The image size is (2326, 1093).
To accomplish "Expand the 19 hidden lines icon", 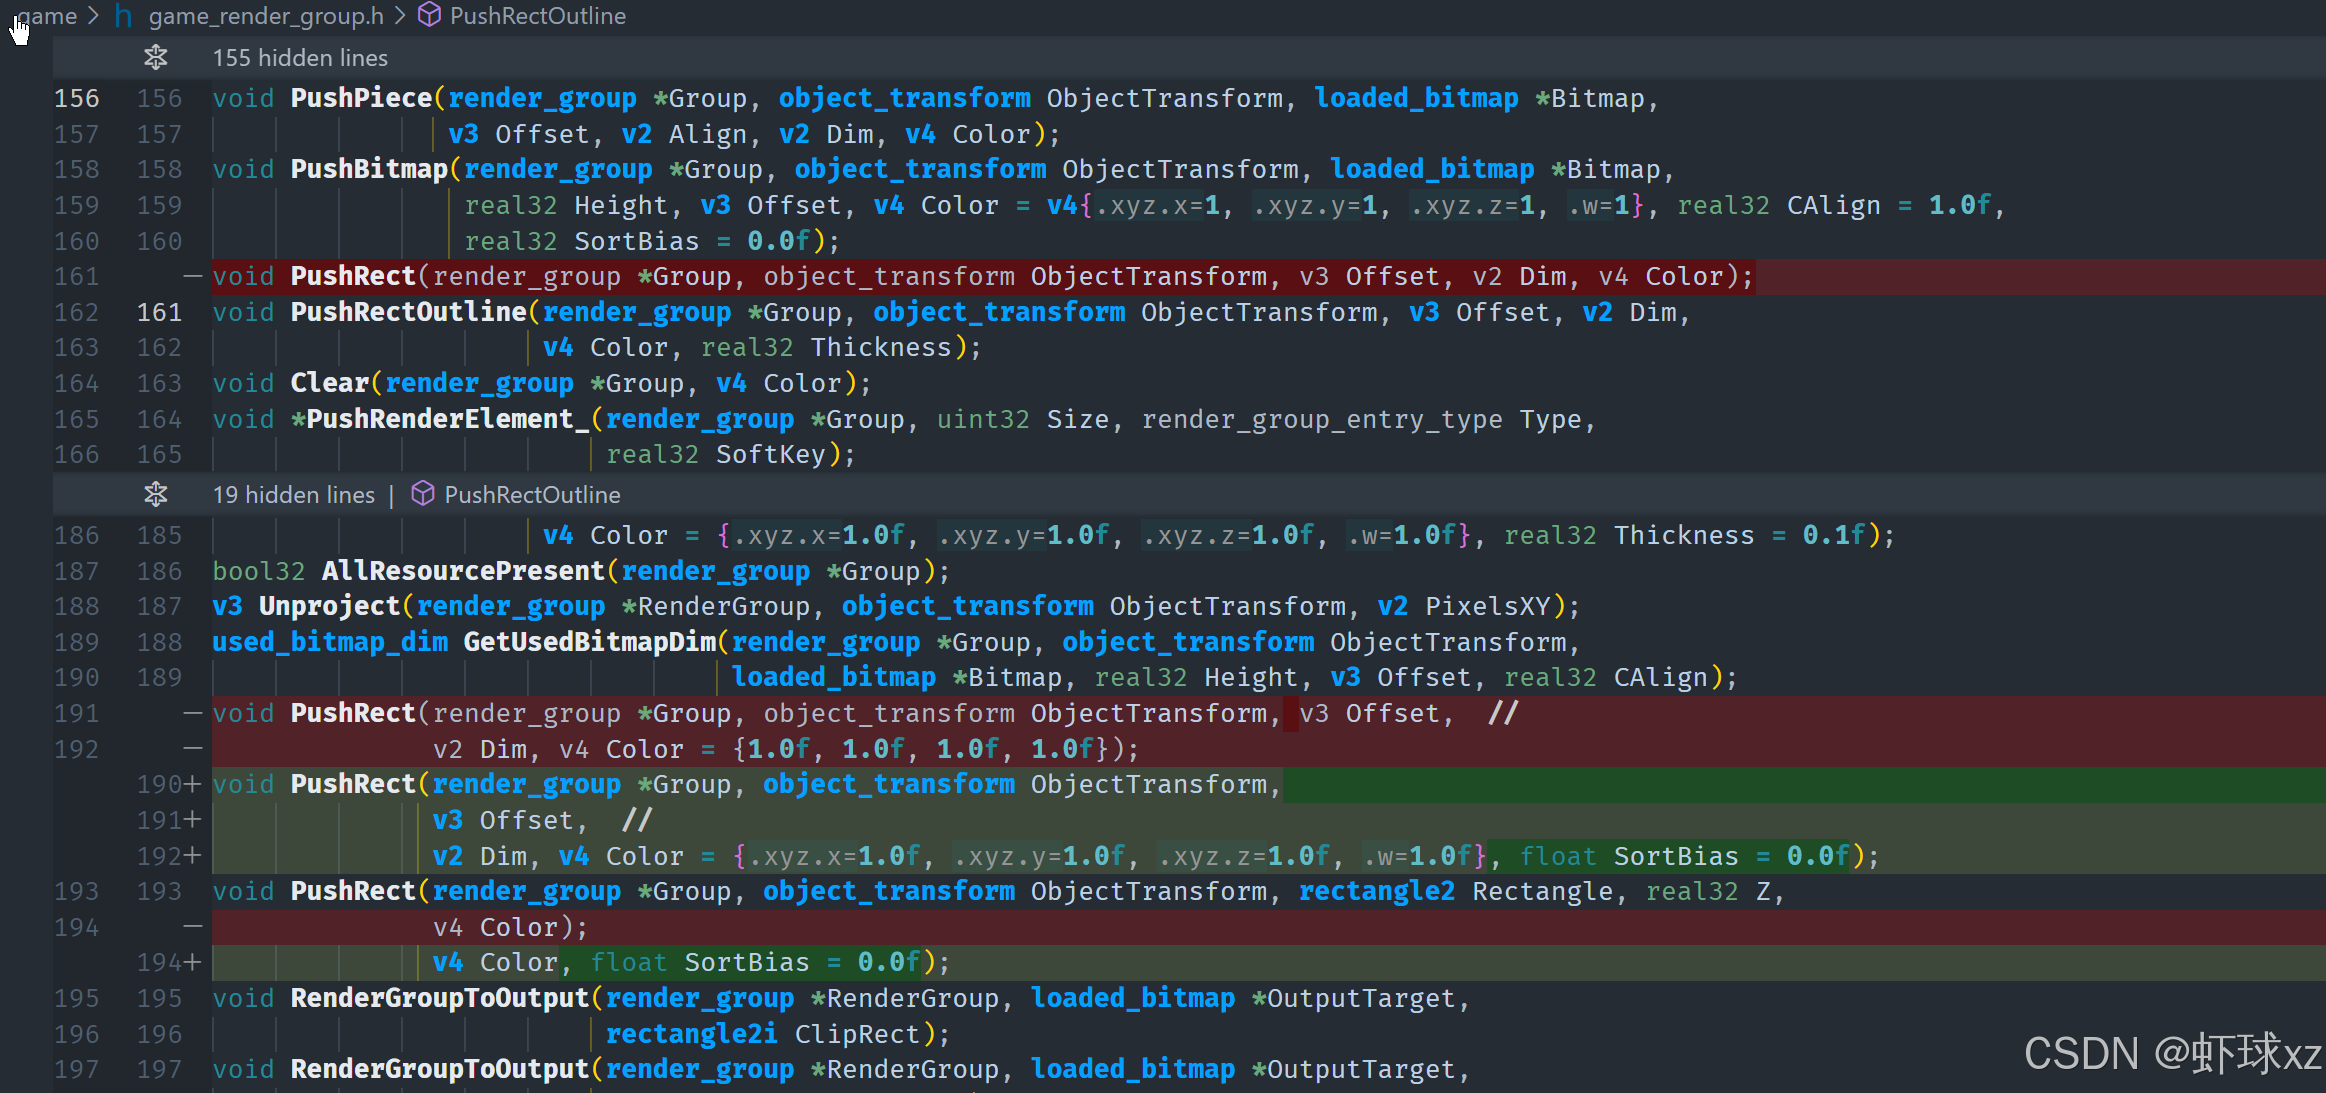I will tap(155, 495).
